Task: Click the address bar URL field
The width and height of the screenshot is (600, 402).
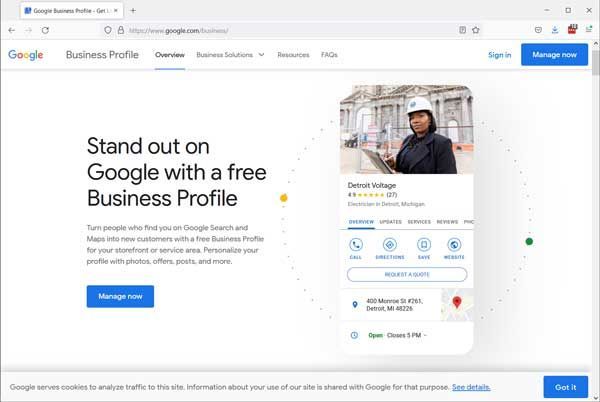Action: 291,30
